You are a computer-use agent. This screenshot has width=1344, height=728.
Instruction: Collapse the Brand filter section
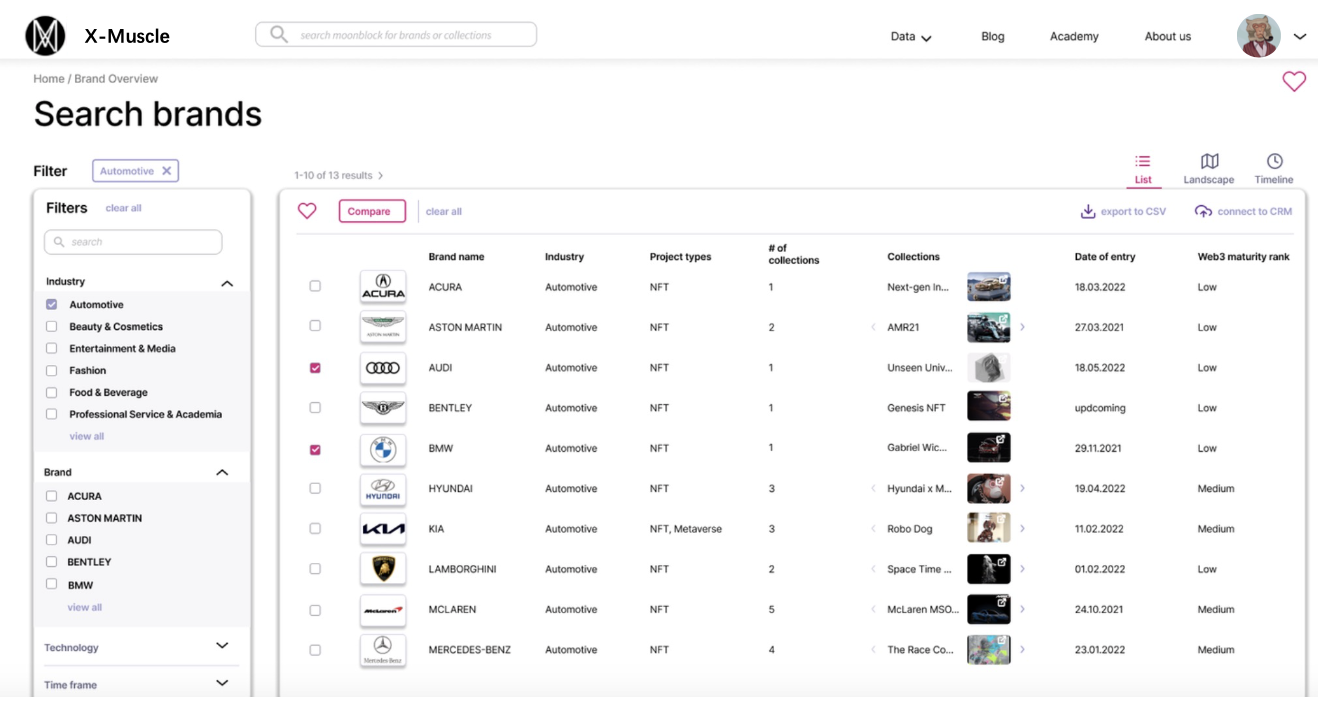223,472
